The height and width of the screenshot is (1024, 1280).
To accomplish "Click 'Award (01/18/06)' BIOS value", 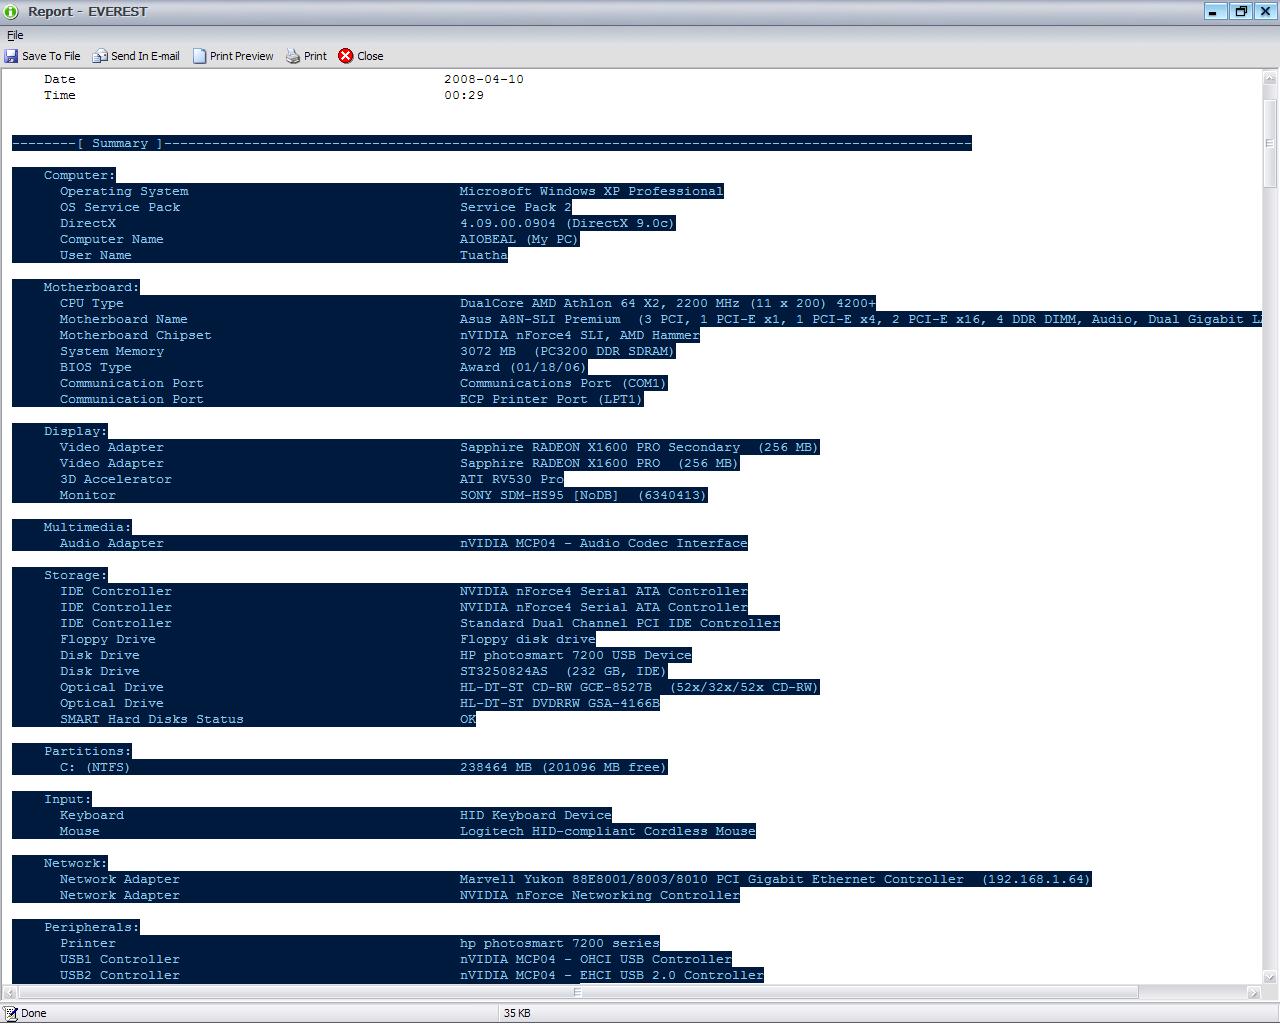I will click(x=523, y=367).
